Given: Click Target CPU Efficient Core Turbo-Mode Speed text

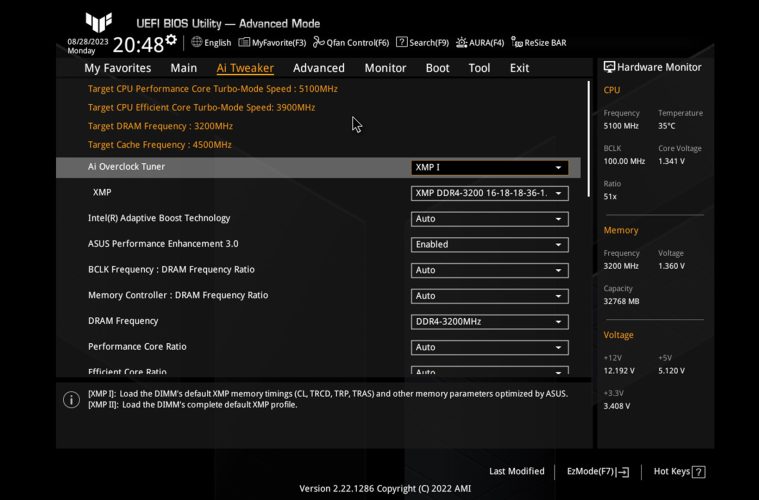Looking at the screenshot, I should point(201,107).
